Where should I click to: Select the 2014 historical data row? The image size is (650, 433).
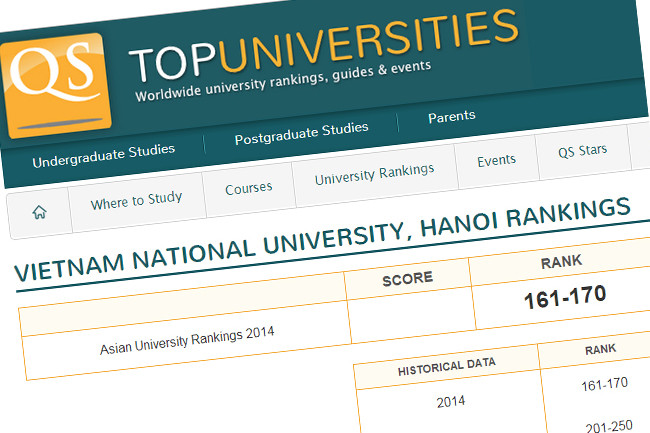pos(451,402)
